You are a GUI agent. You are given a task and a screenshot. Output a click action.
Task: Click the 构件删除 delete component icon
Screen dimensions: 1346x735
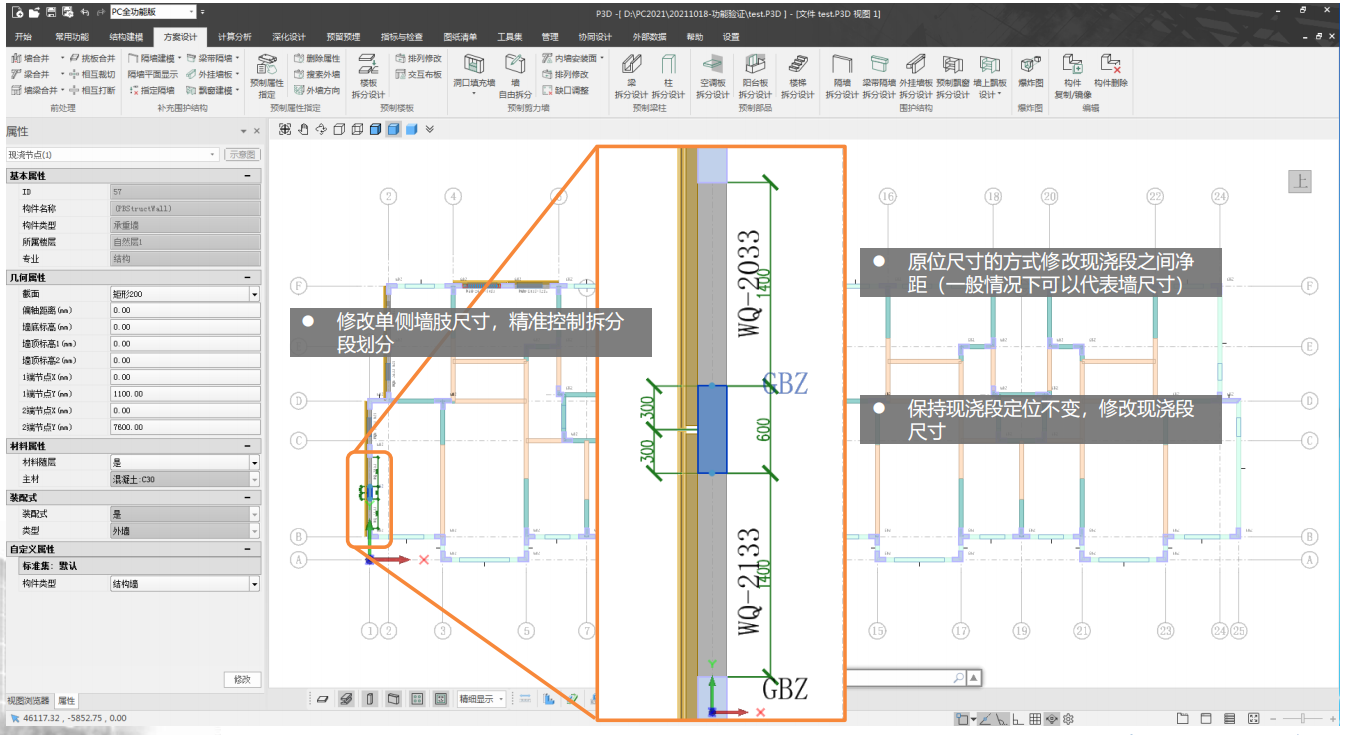coord(1110,65)
